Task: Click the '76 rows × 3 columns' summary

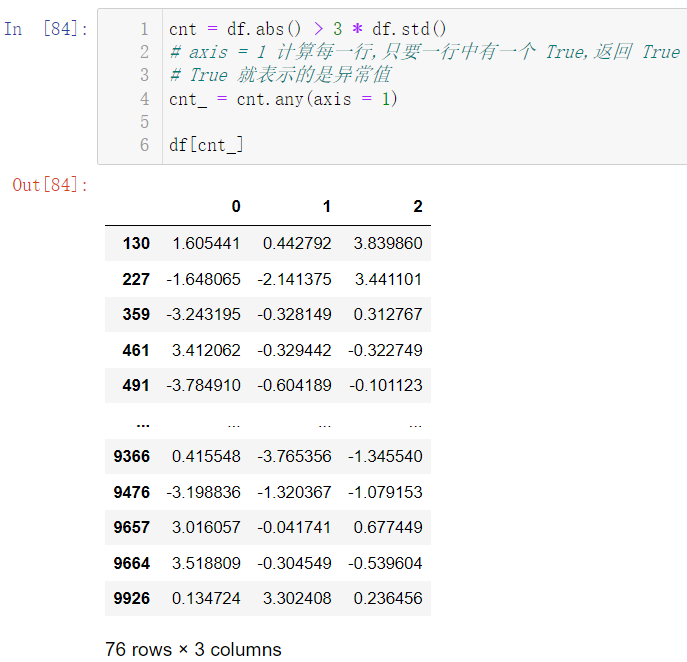Action: click(x=193, y=649)
